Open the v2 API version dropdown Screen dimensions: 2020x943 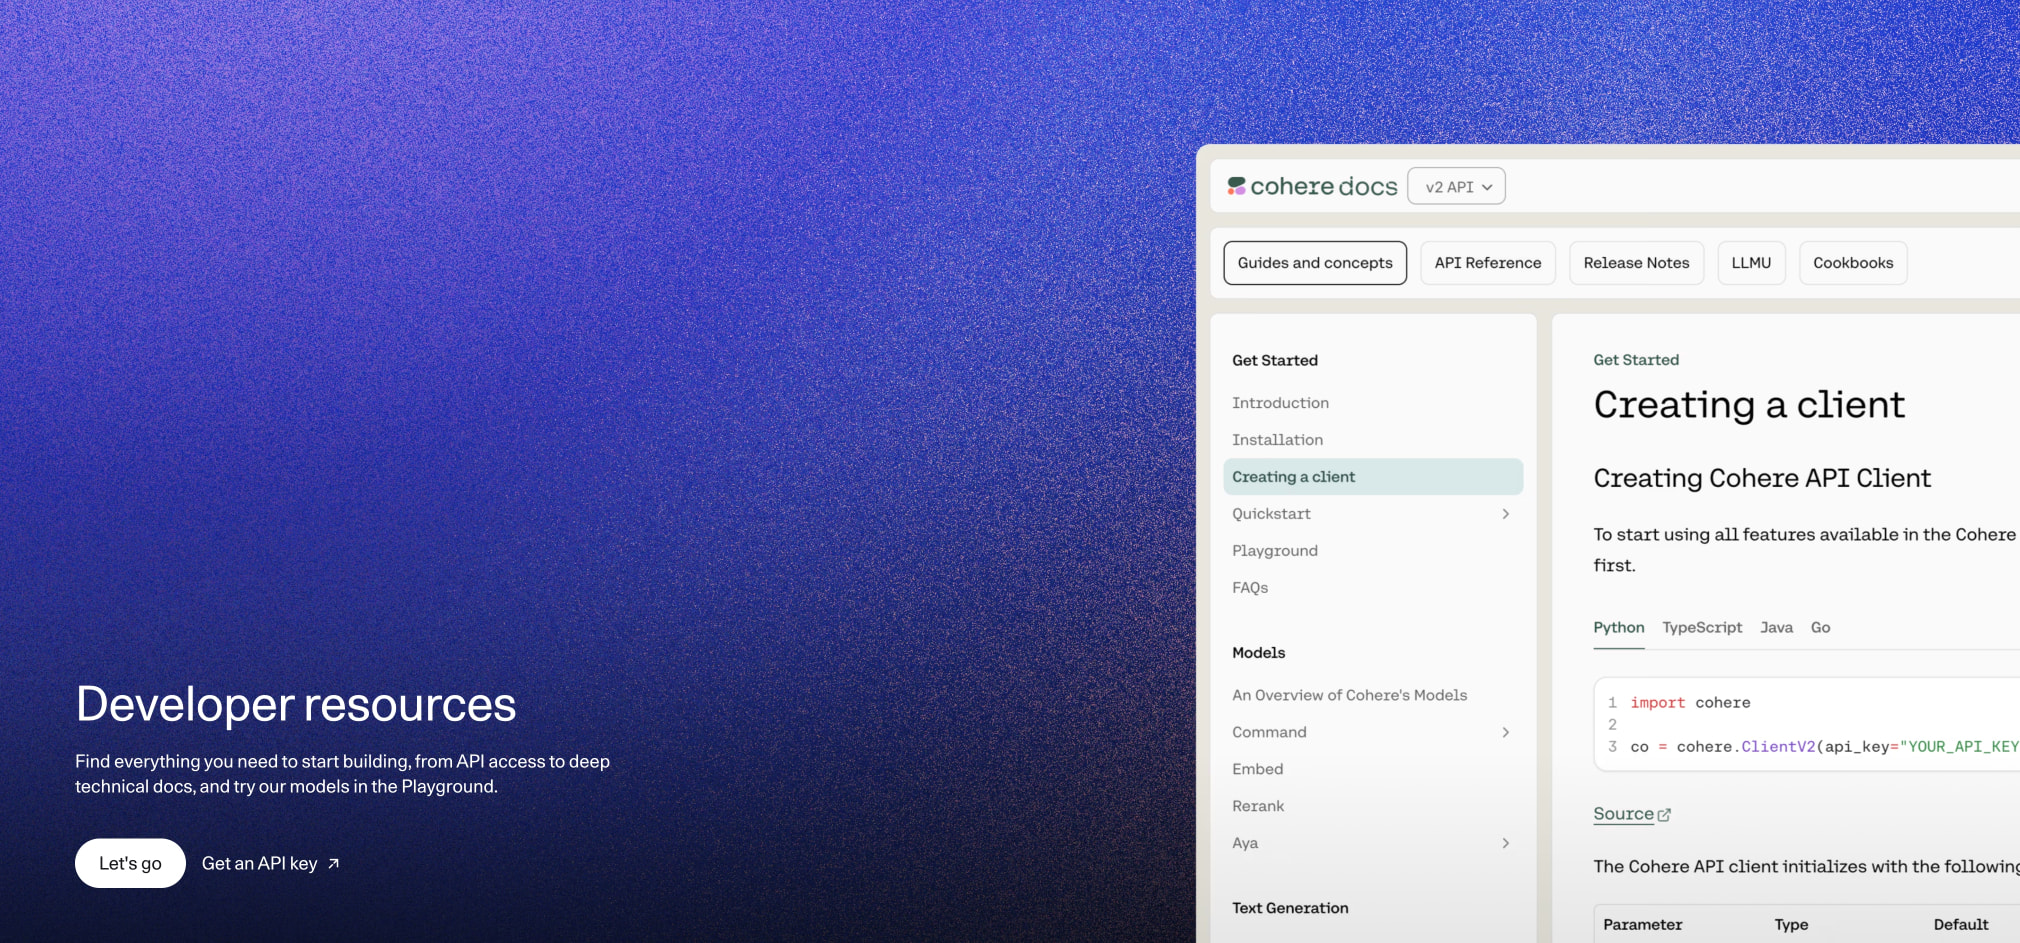[x=1456, y=186]
